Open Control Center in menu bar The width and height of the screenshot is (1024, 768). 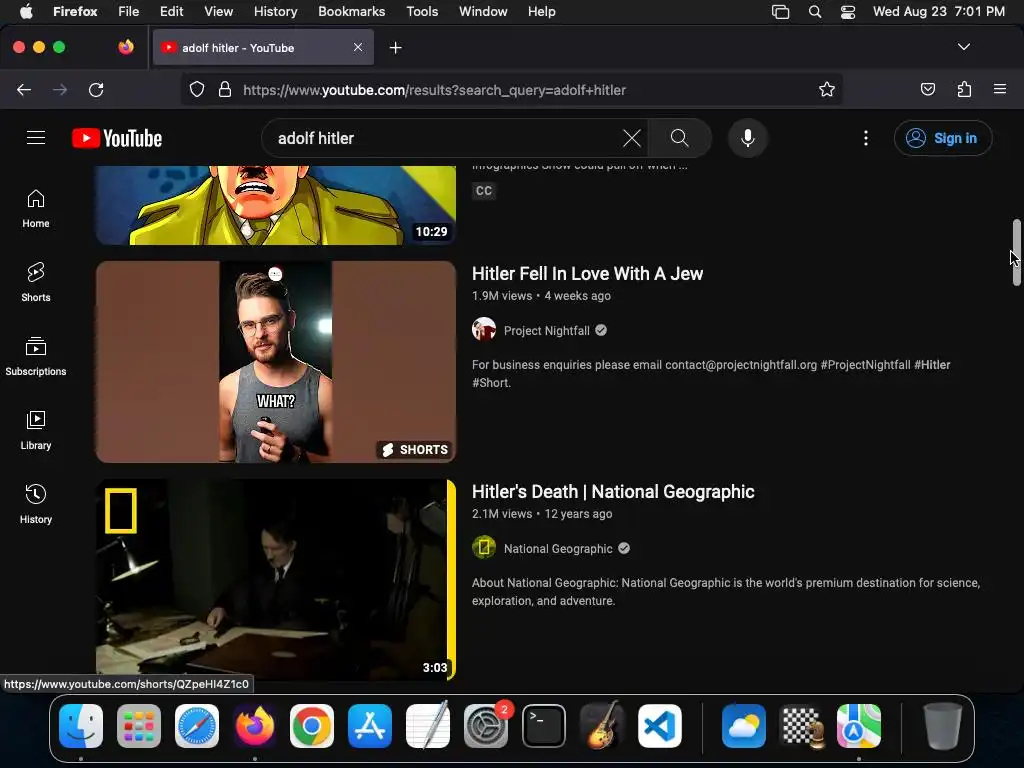pos(848,12)
